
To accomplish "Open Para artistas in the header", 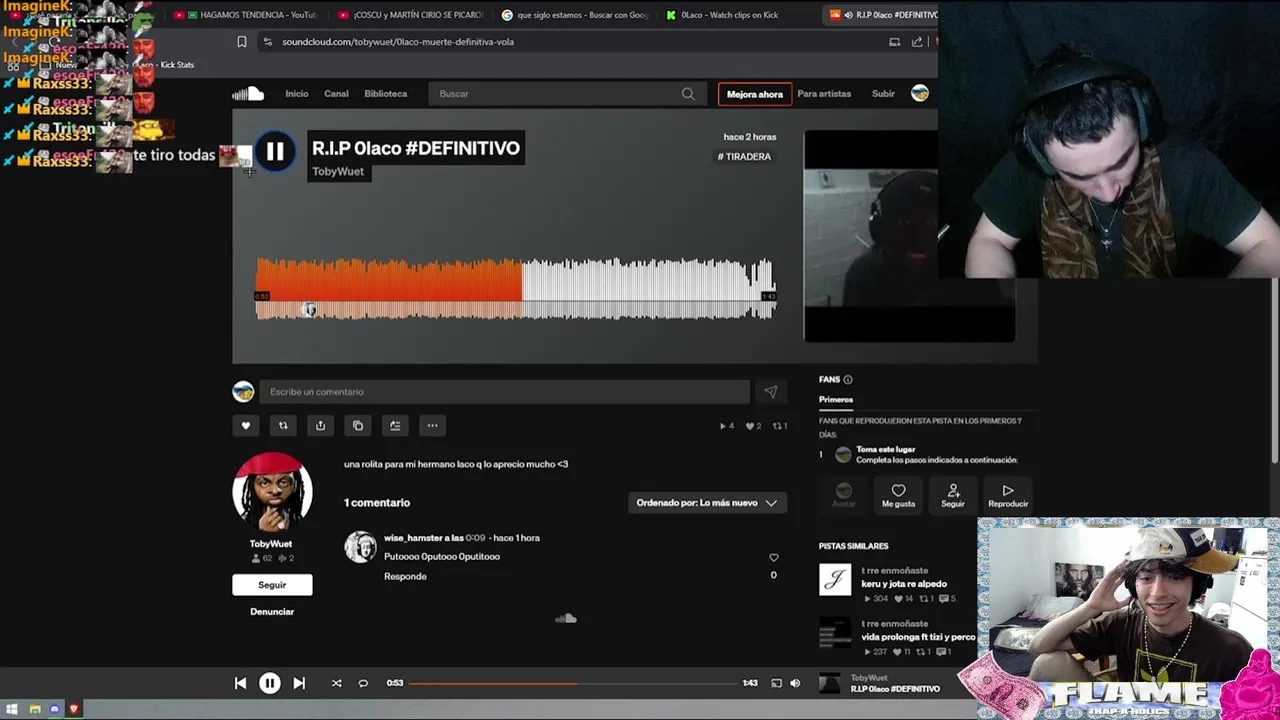I will (x=824, y=94).
